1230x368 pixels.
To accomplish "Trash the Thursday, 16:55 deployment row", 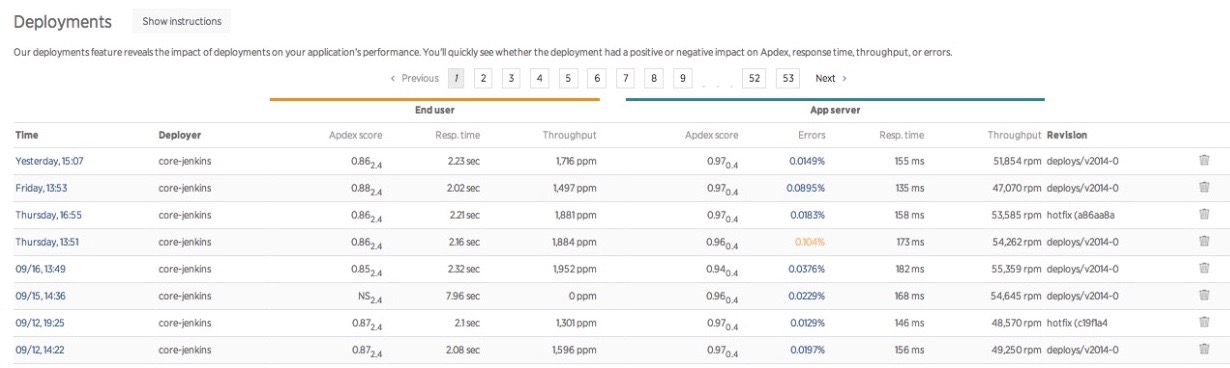I will click(x=1204, y=214).
